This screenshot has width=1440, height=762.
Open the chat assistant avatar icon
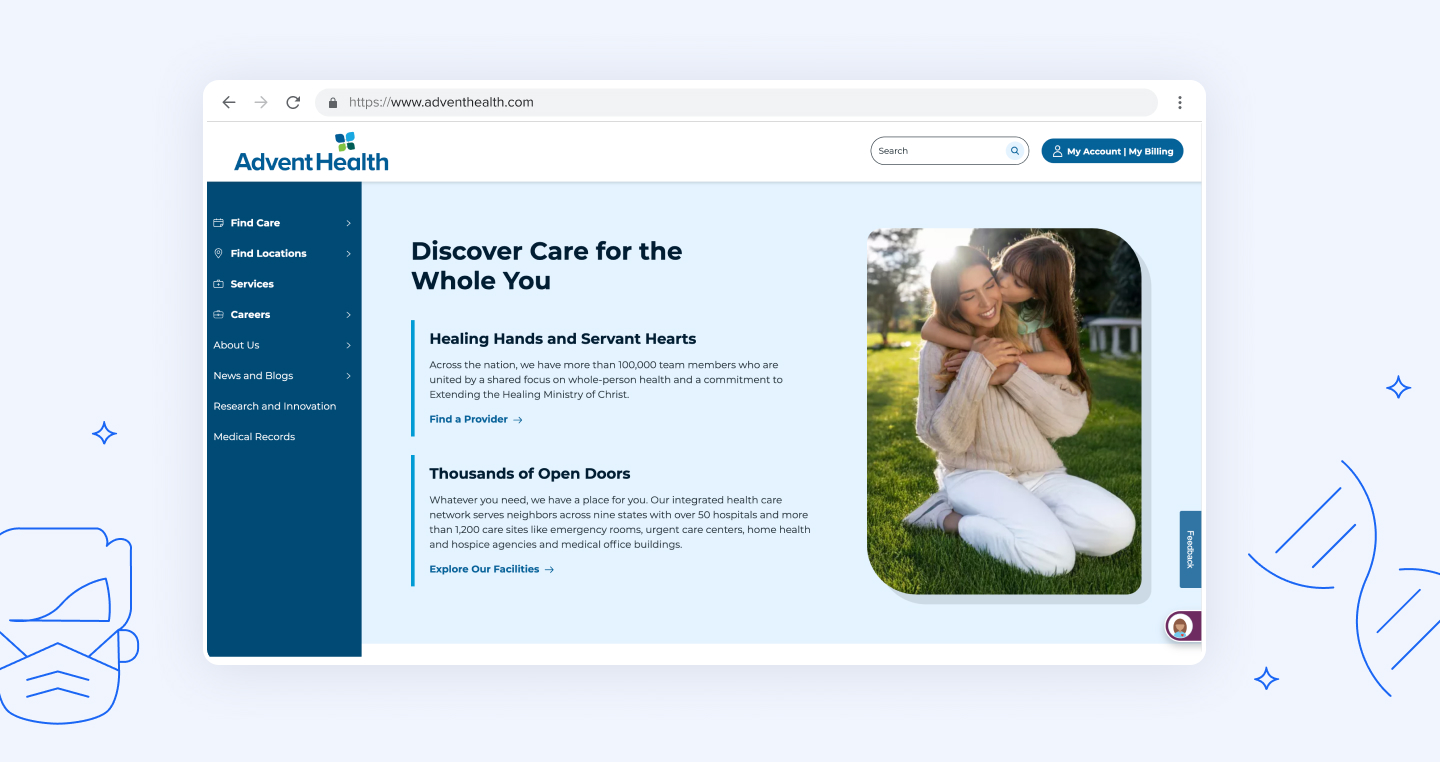(1180, 626)
